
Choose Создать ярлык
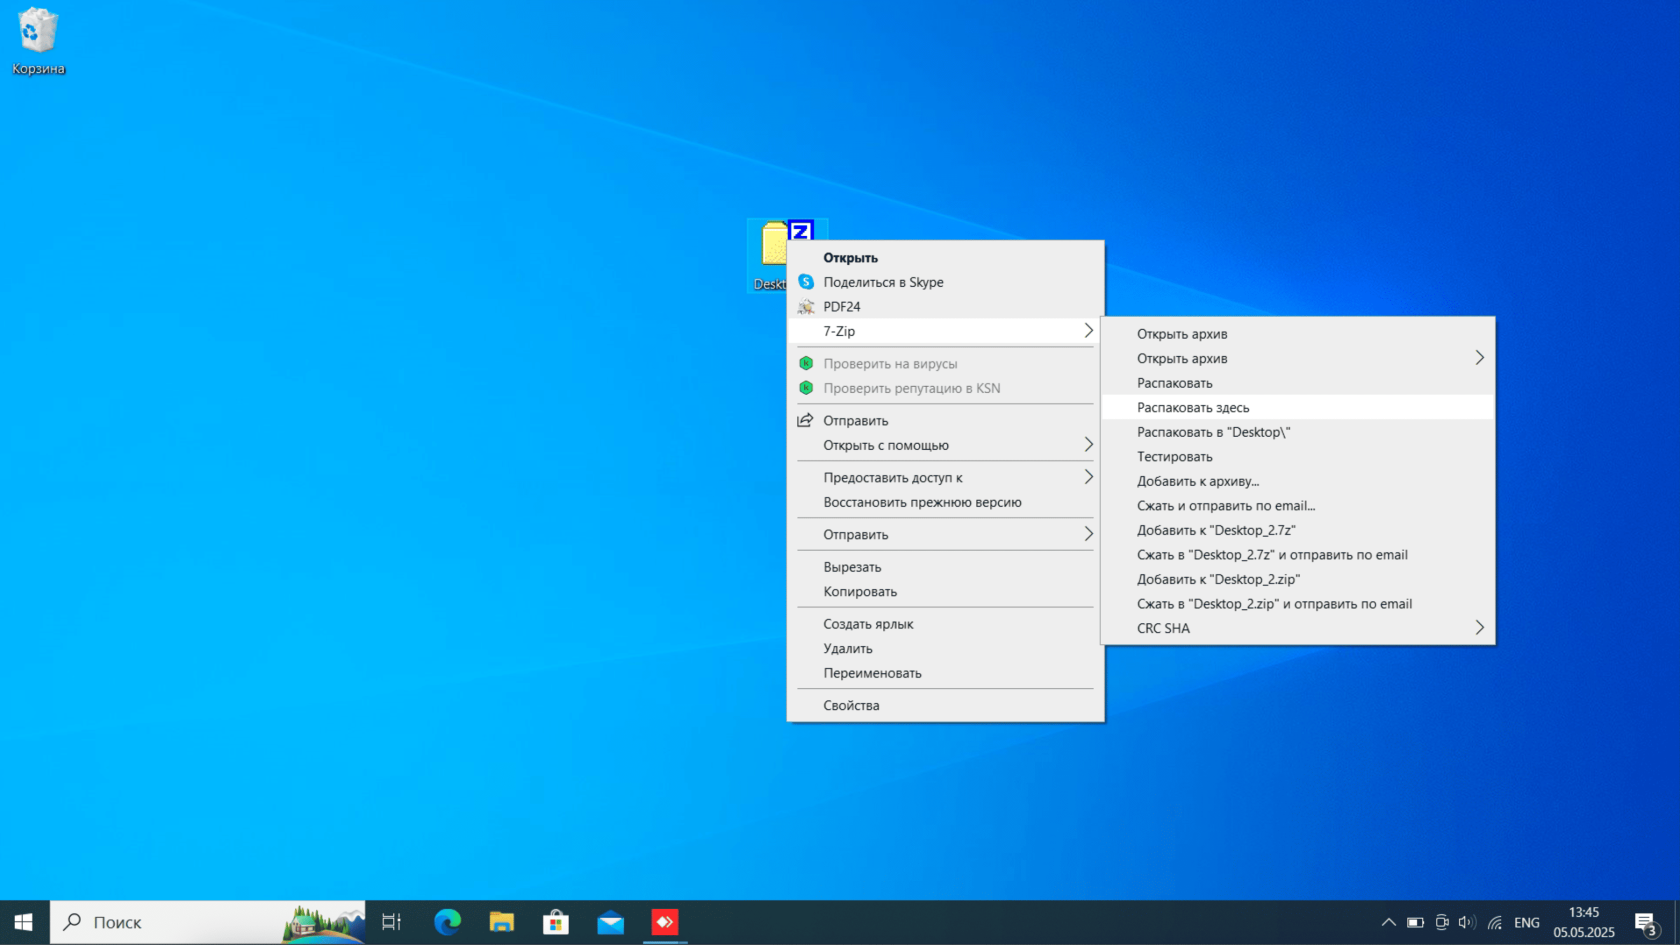coord(945,623)
